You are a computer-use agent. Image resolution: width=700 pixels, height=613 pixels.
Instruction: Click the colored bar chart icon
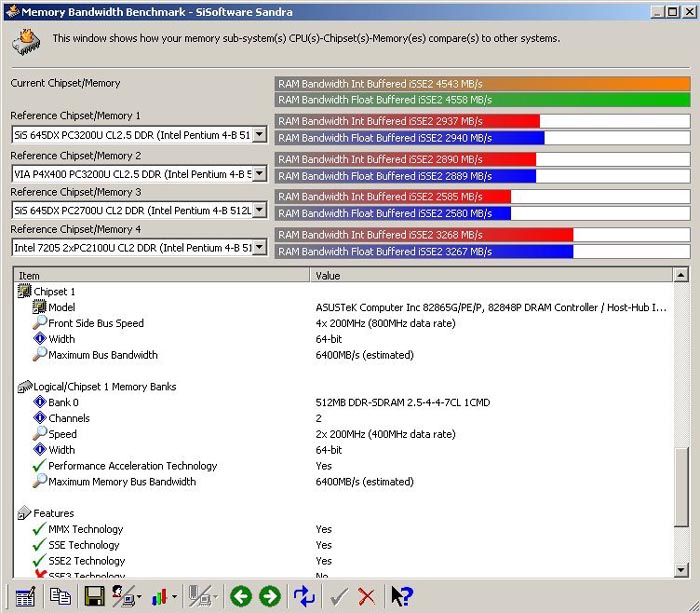pyautogui.click(x=163, y=596)
